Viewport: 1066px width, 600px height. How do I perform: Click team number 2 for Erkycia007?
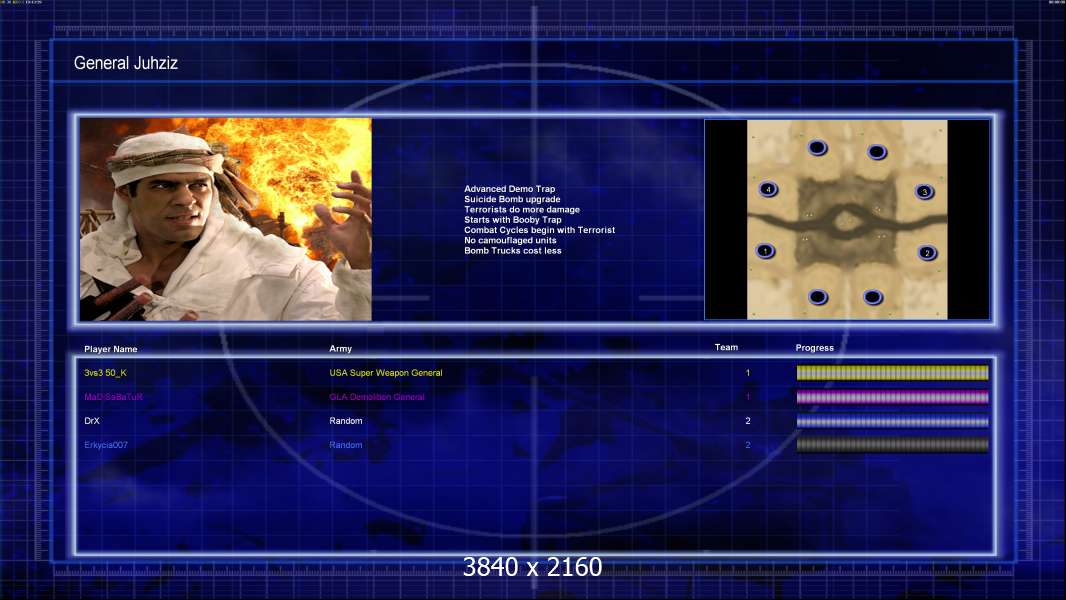click(748, 445)
